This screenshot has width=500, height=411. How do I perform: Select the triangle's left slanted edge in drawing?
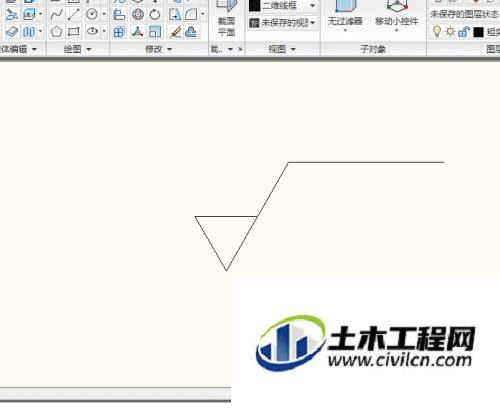tap(211, 243)
